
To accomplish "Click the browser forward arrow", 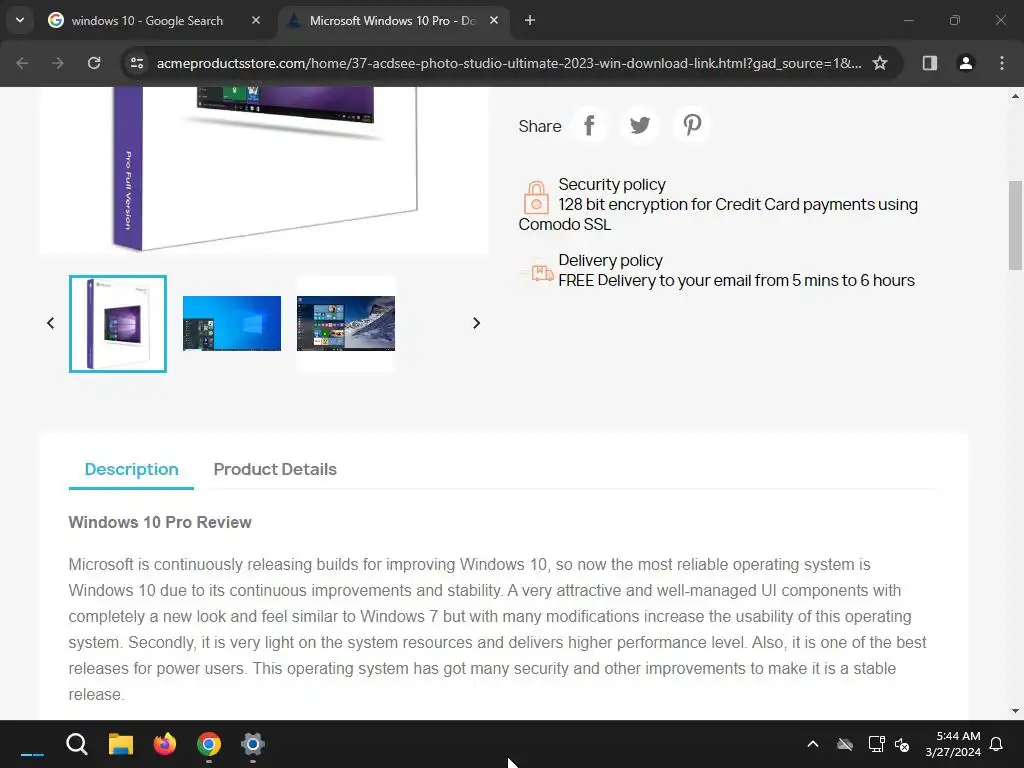I will coord(58,63).
